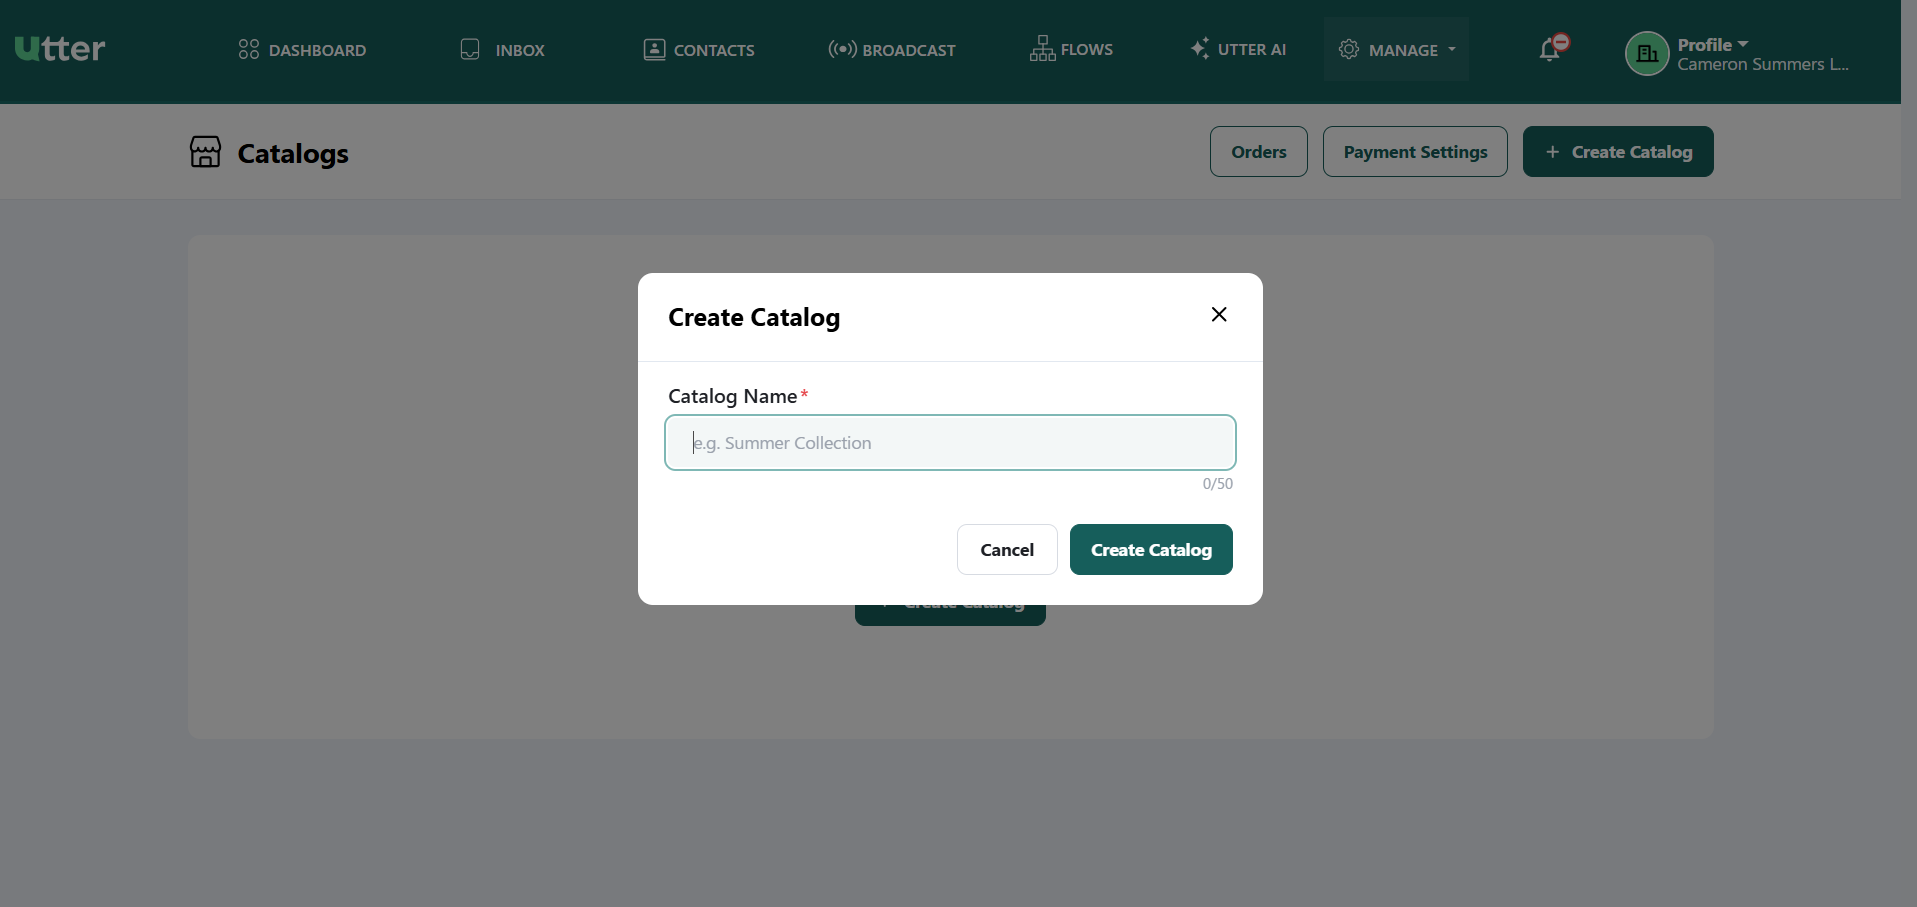Open the Utter AI label
Viewport: 1917px width, 907px height.
(x=1252, y=49)
